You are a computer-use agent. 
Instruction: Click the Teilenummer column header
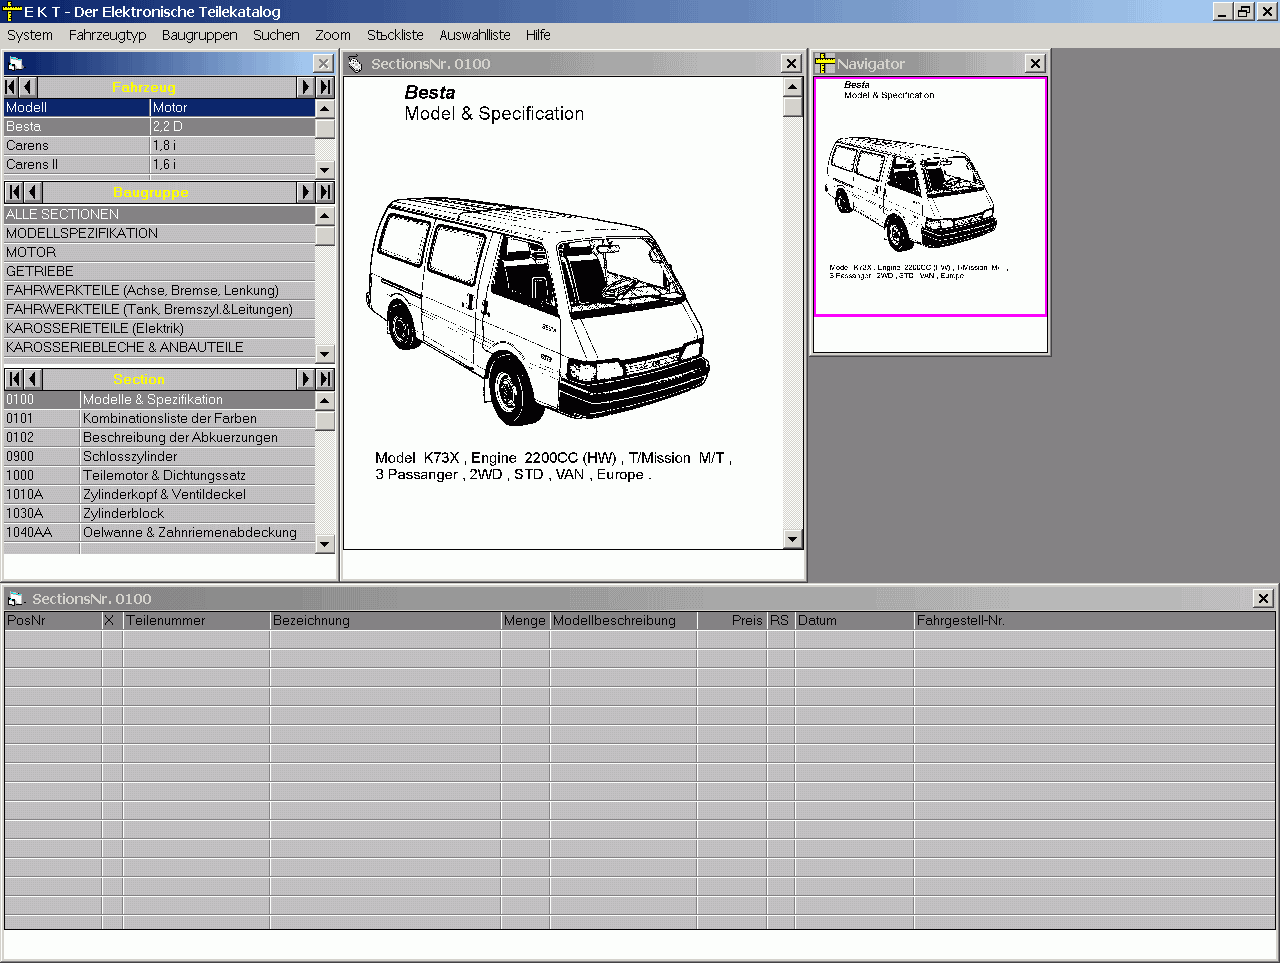(x=196, y=621)
